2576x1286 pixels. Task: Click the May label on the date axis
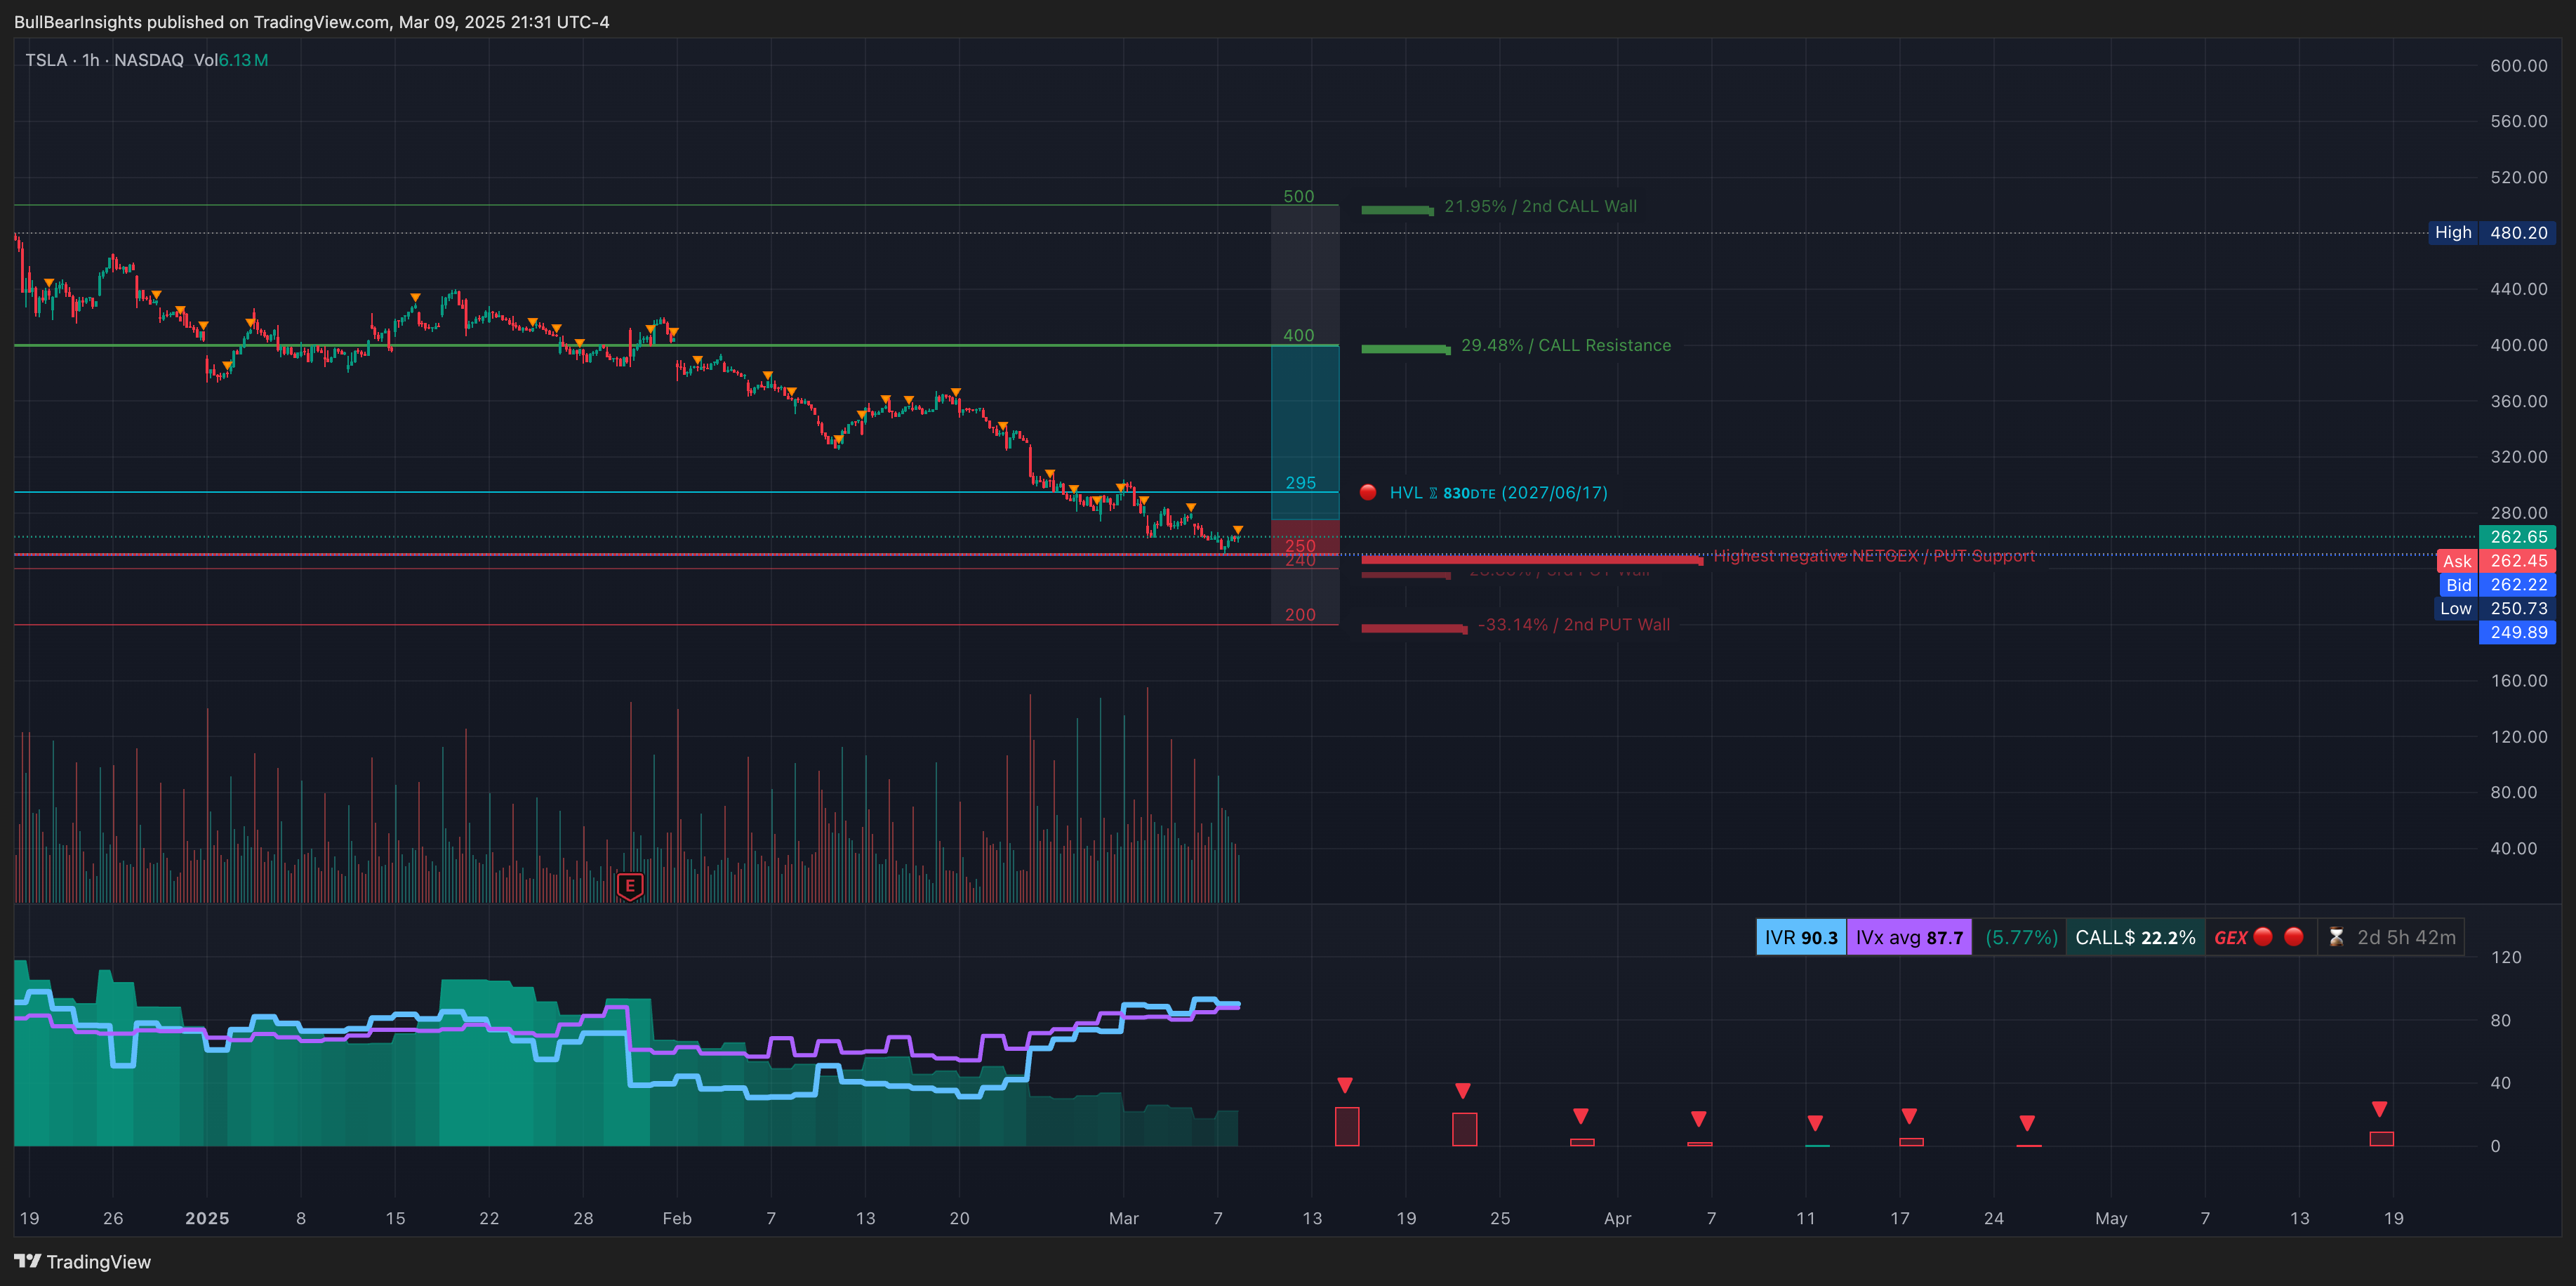tap(2111, 1218)
